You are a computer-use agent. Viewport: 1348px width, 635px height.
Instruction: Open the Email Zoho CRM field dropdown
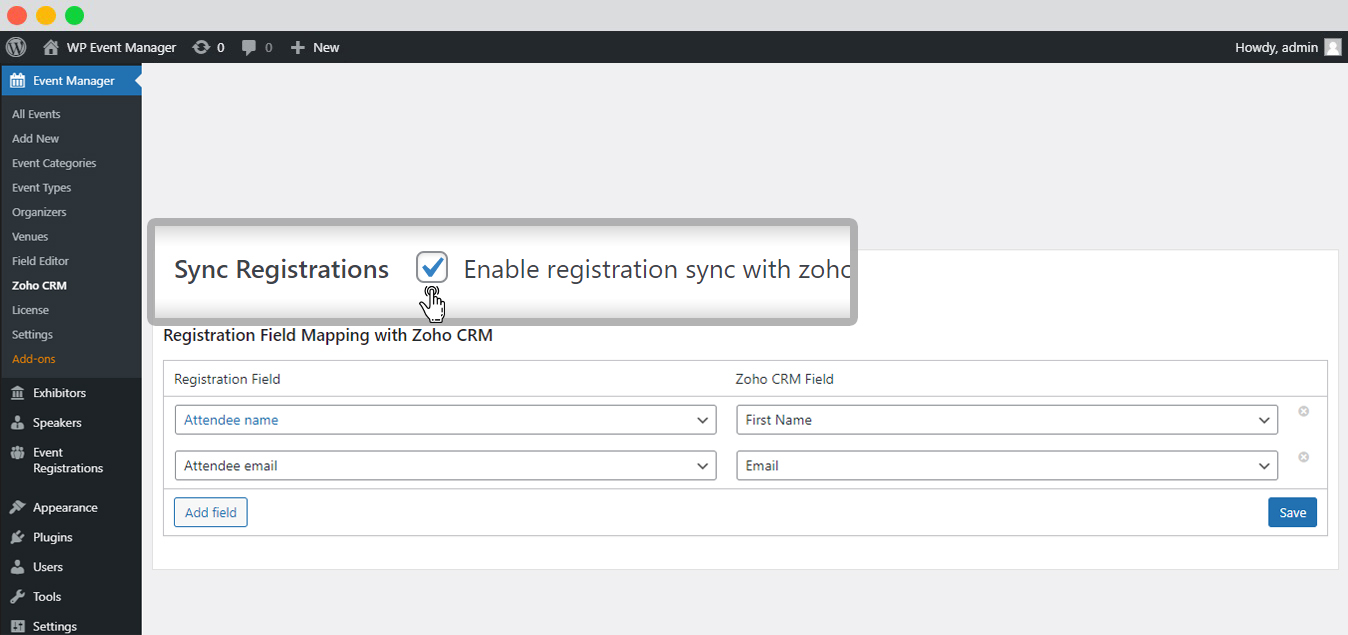tap(1007, 466)
